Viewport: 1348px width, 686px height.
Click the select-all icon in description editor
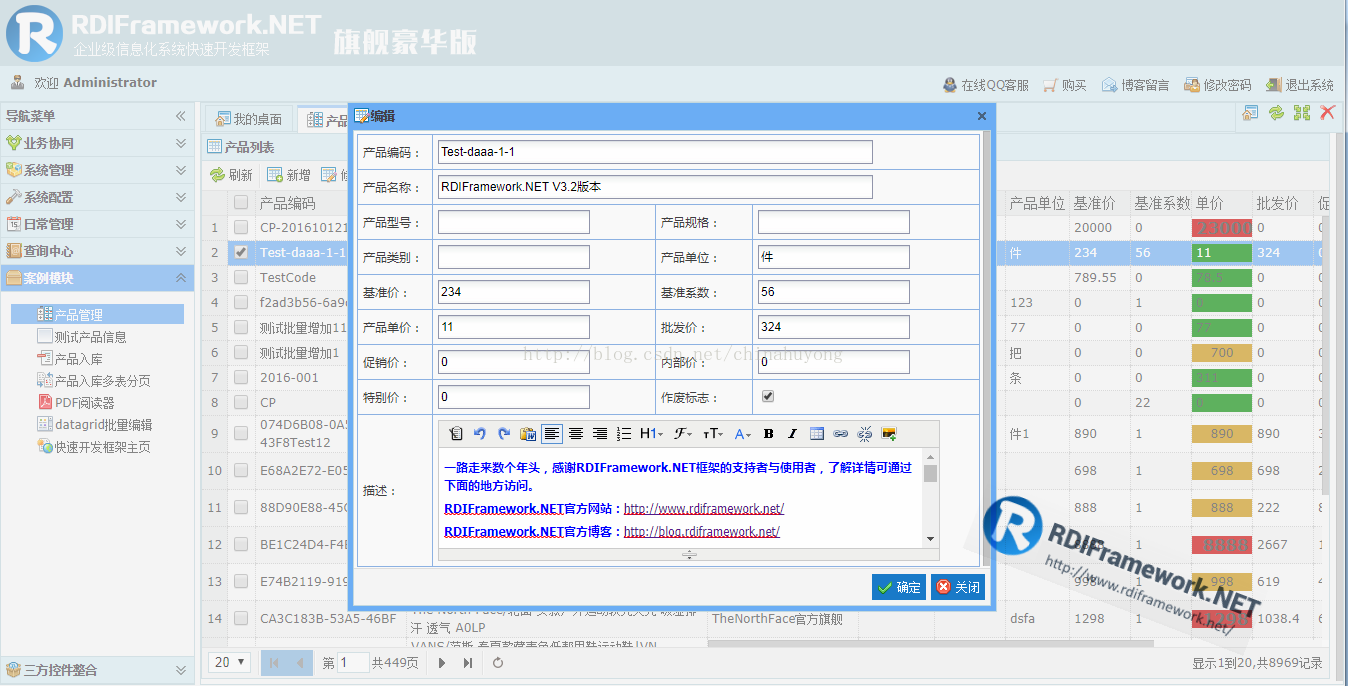point(456,433)
